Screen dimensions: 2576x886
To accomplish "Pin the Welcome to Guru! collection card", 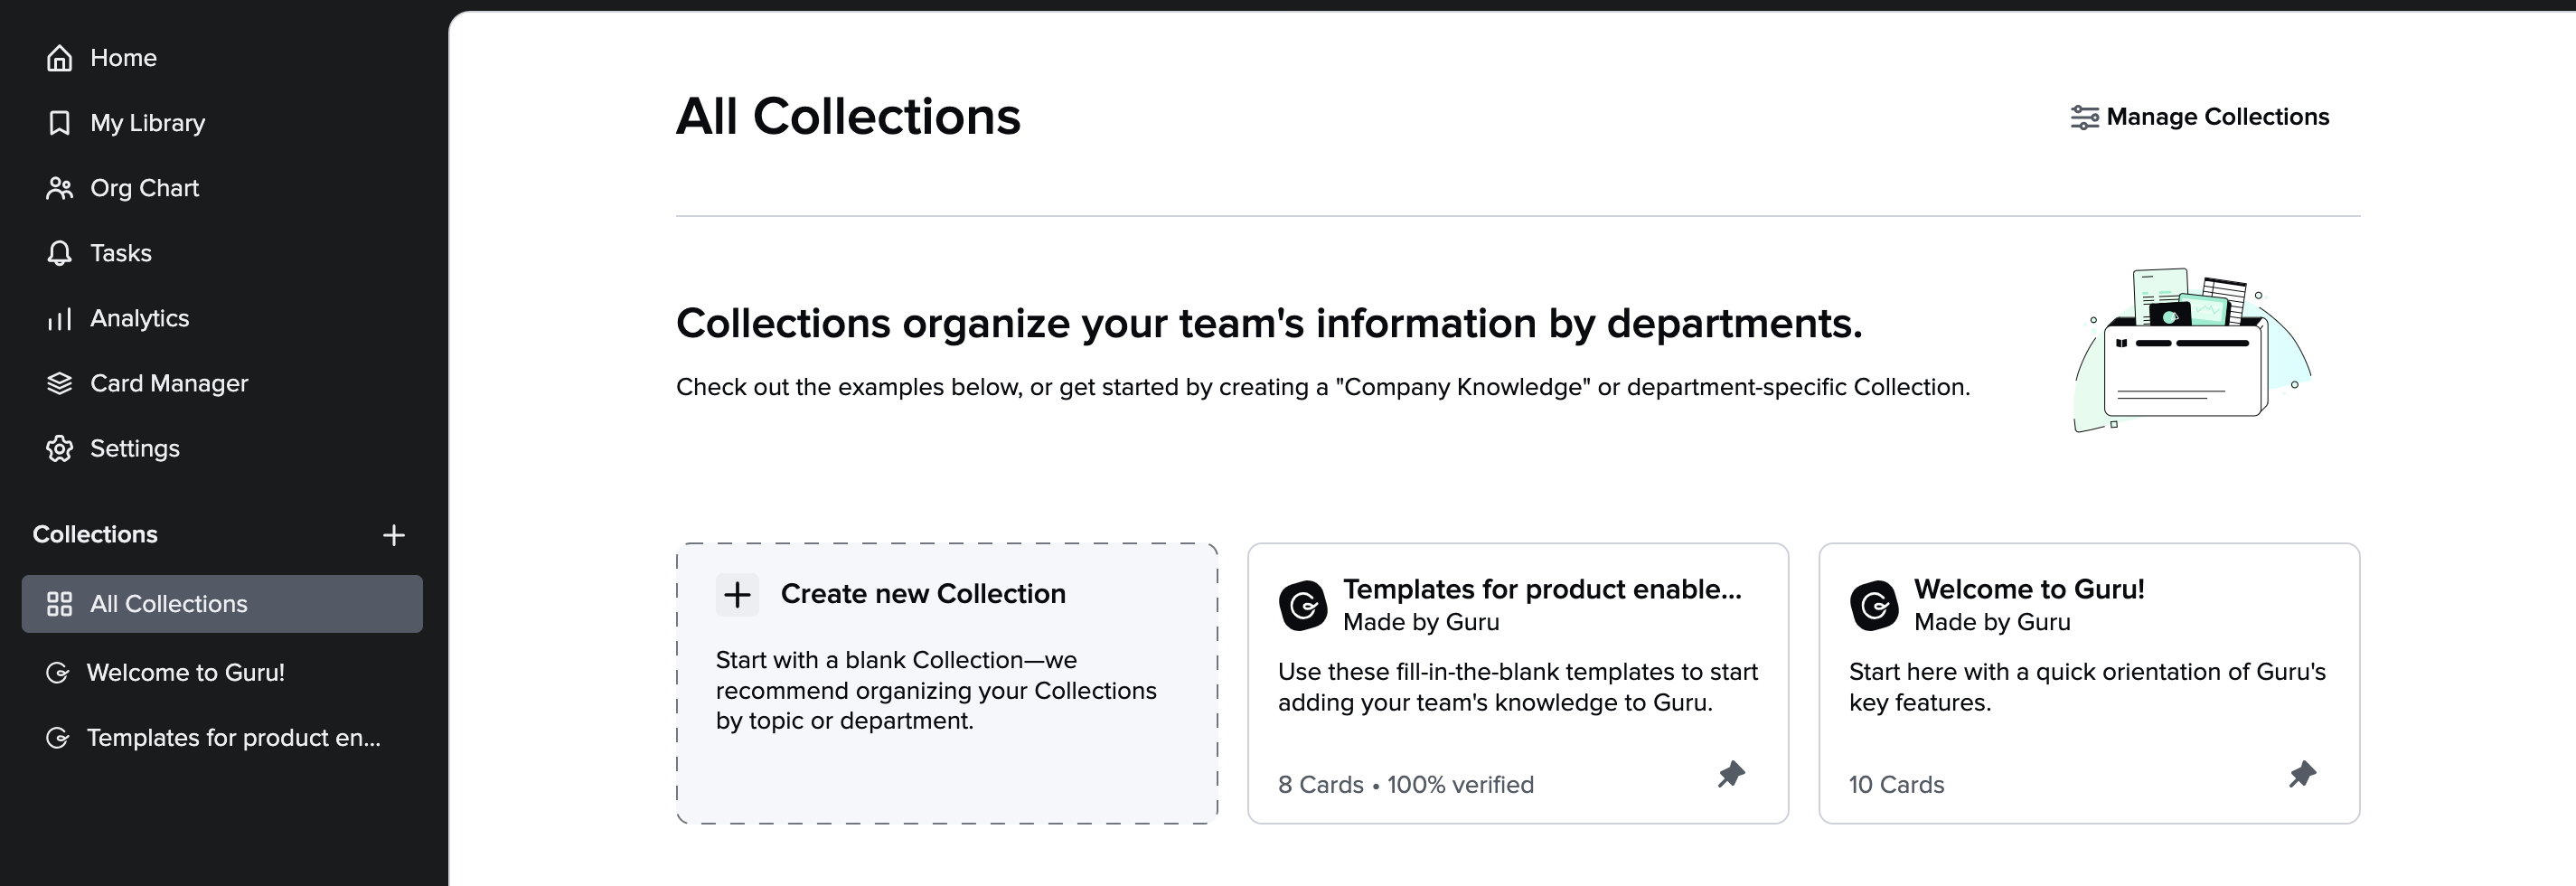I will (2302, 774).
